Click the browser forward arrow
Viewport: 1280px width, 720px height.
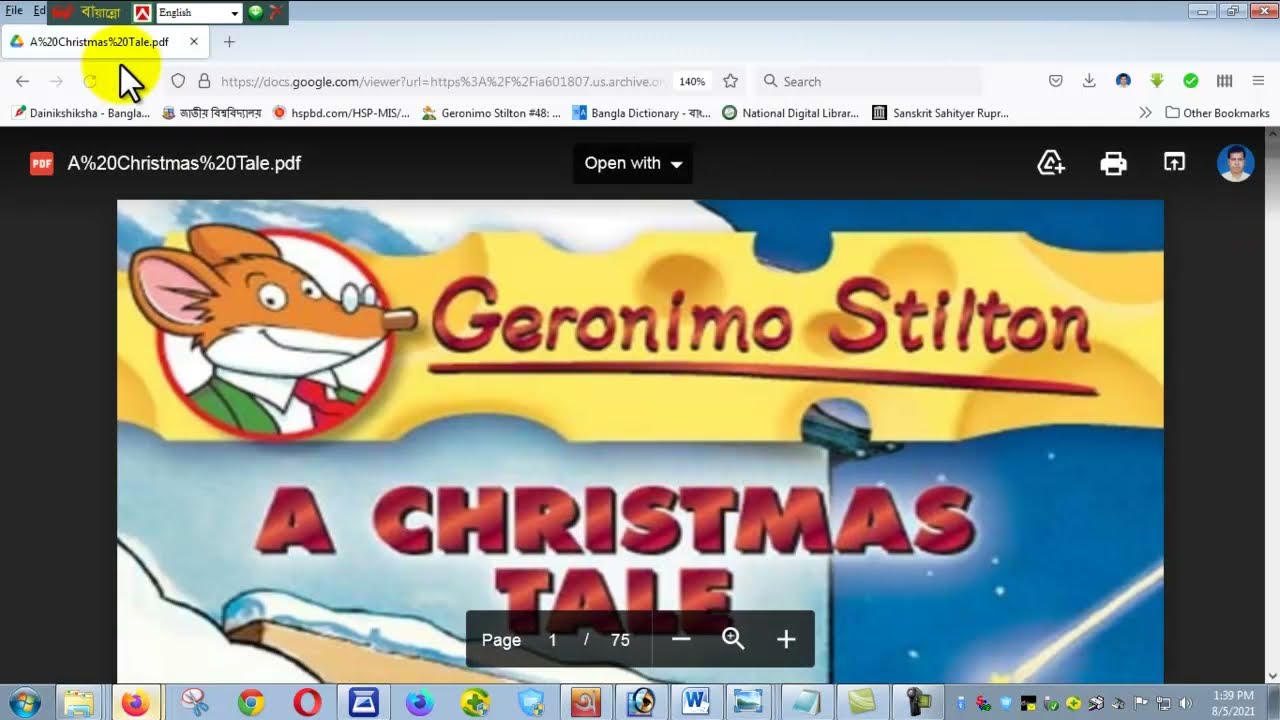click(x=56, y=81)
